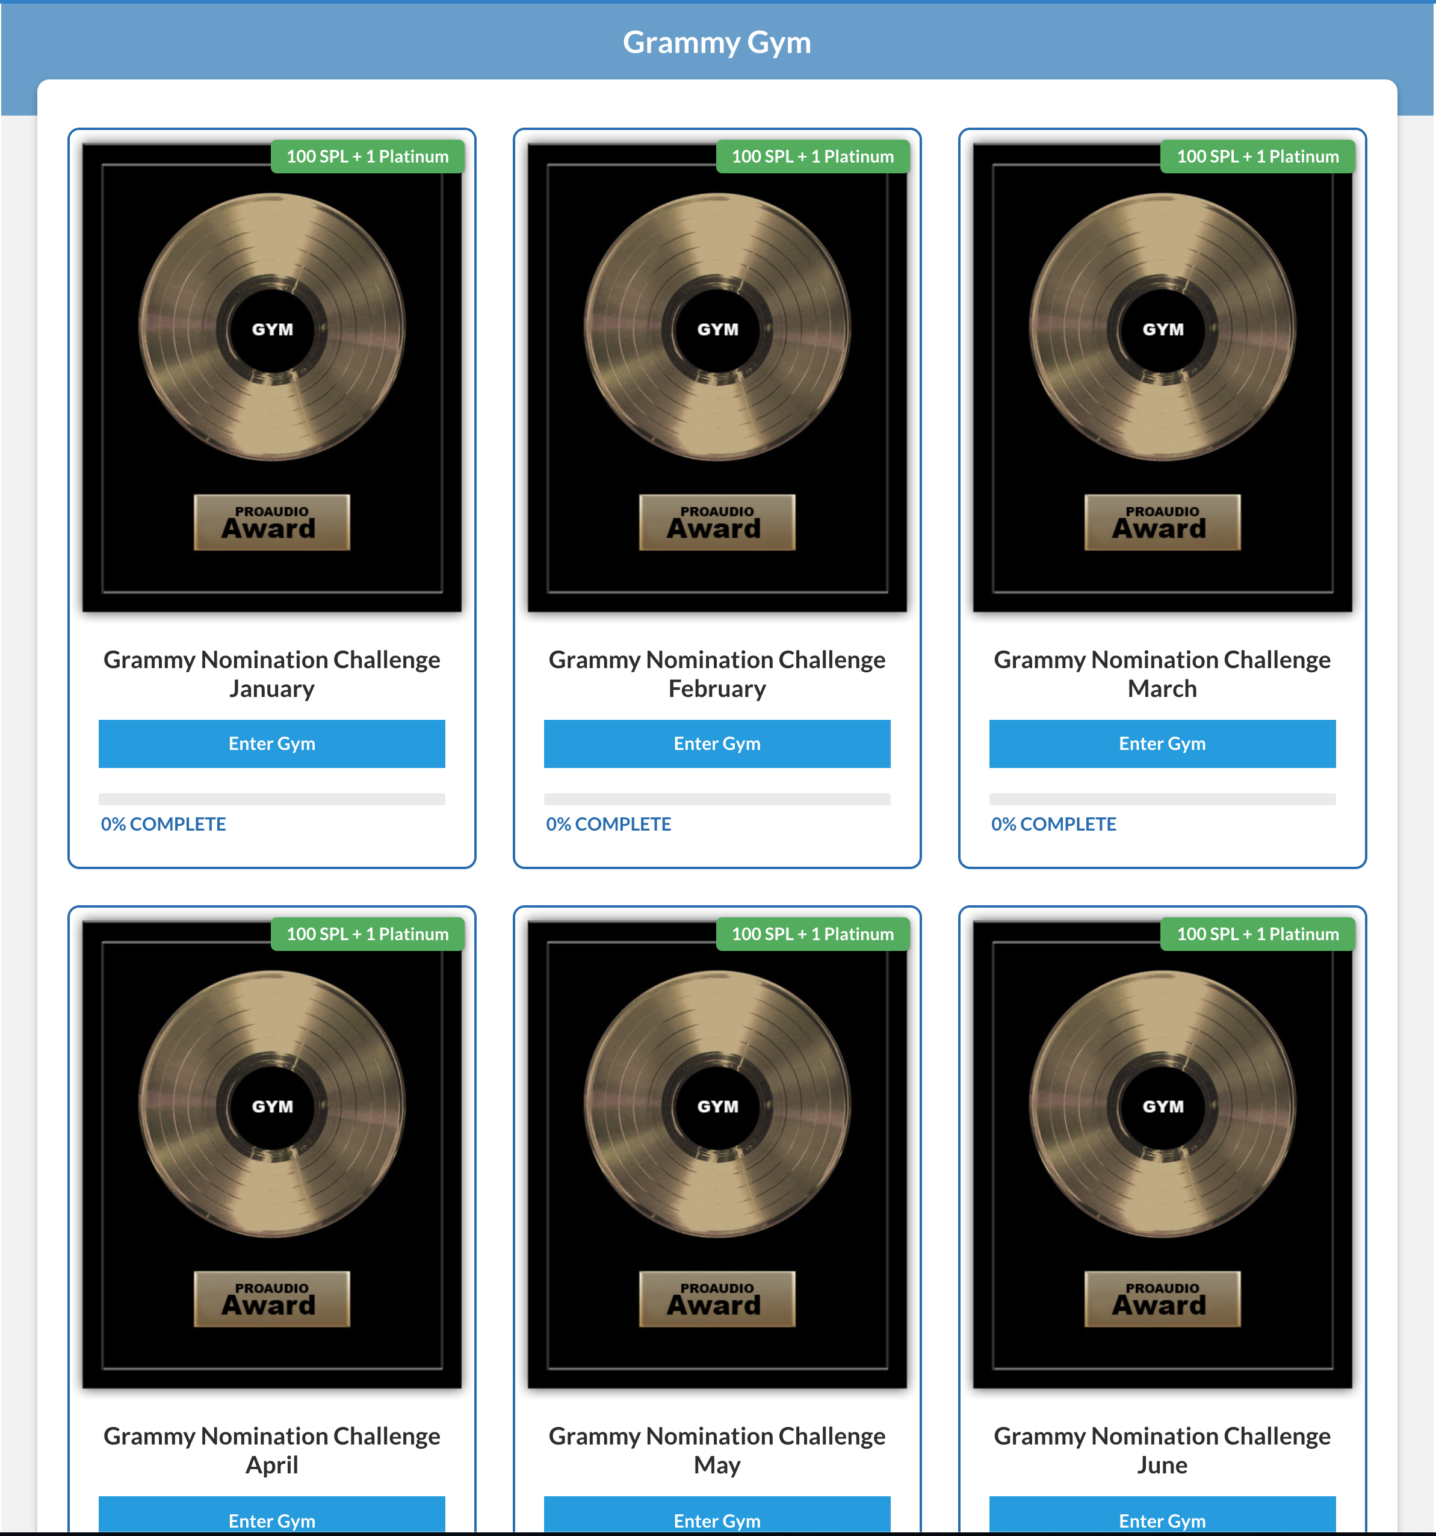This screenshot has width=1436, height=1536.
Task: Enter Gym for the March challenge
Action: click(x=1161, y=743)
